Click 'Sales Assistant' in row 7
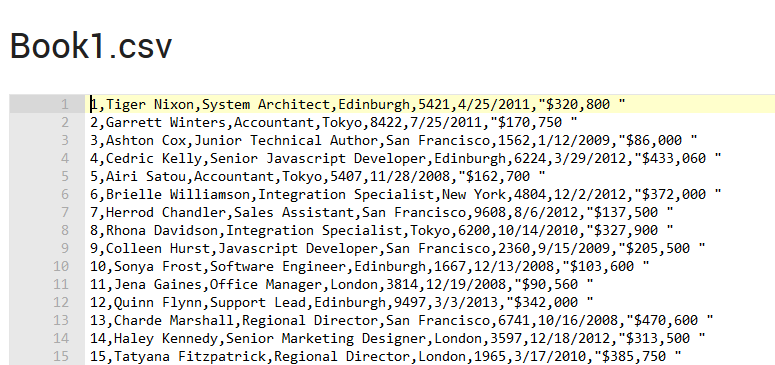 (x=294, y=212)
